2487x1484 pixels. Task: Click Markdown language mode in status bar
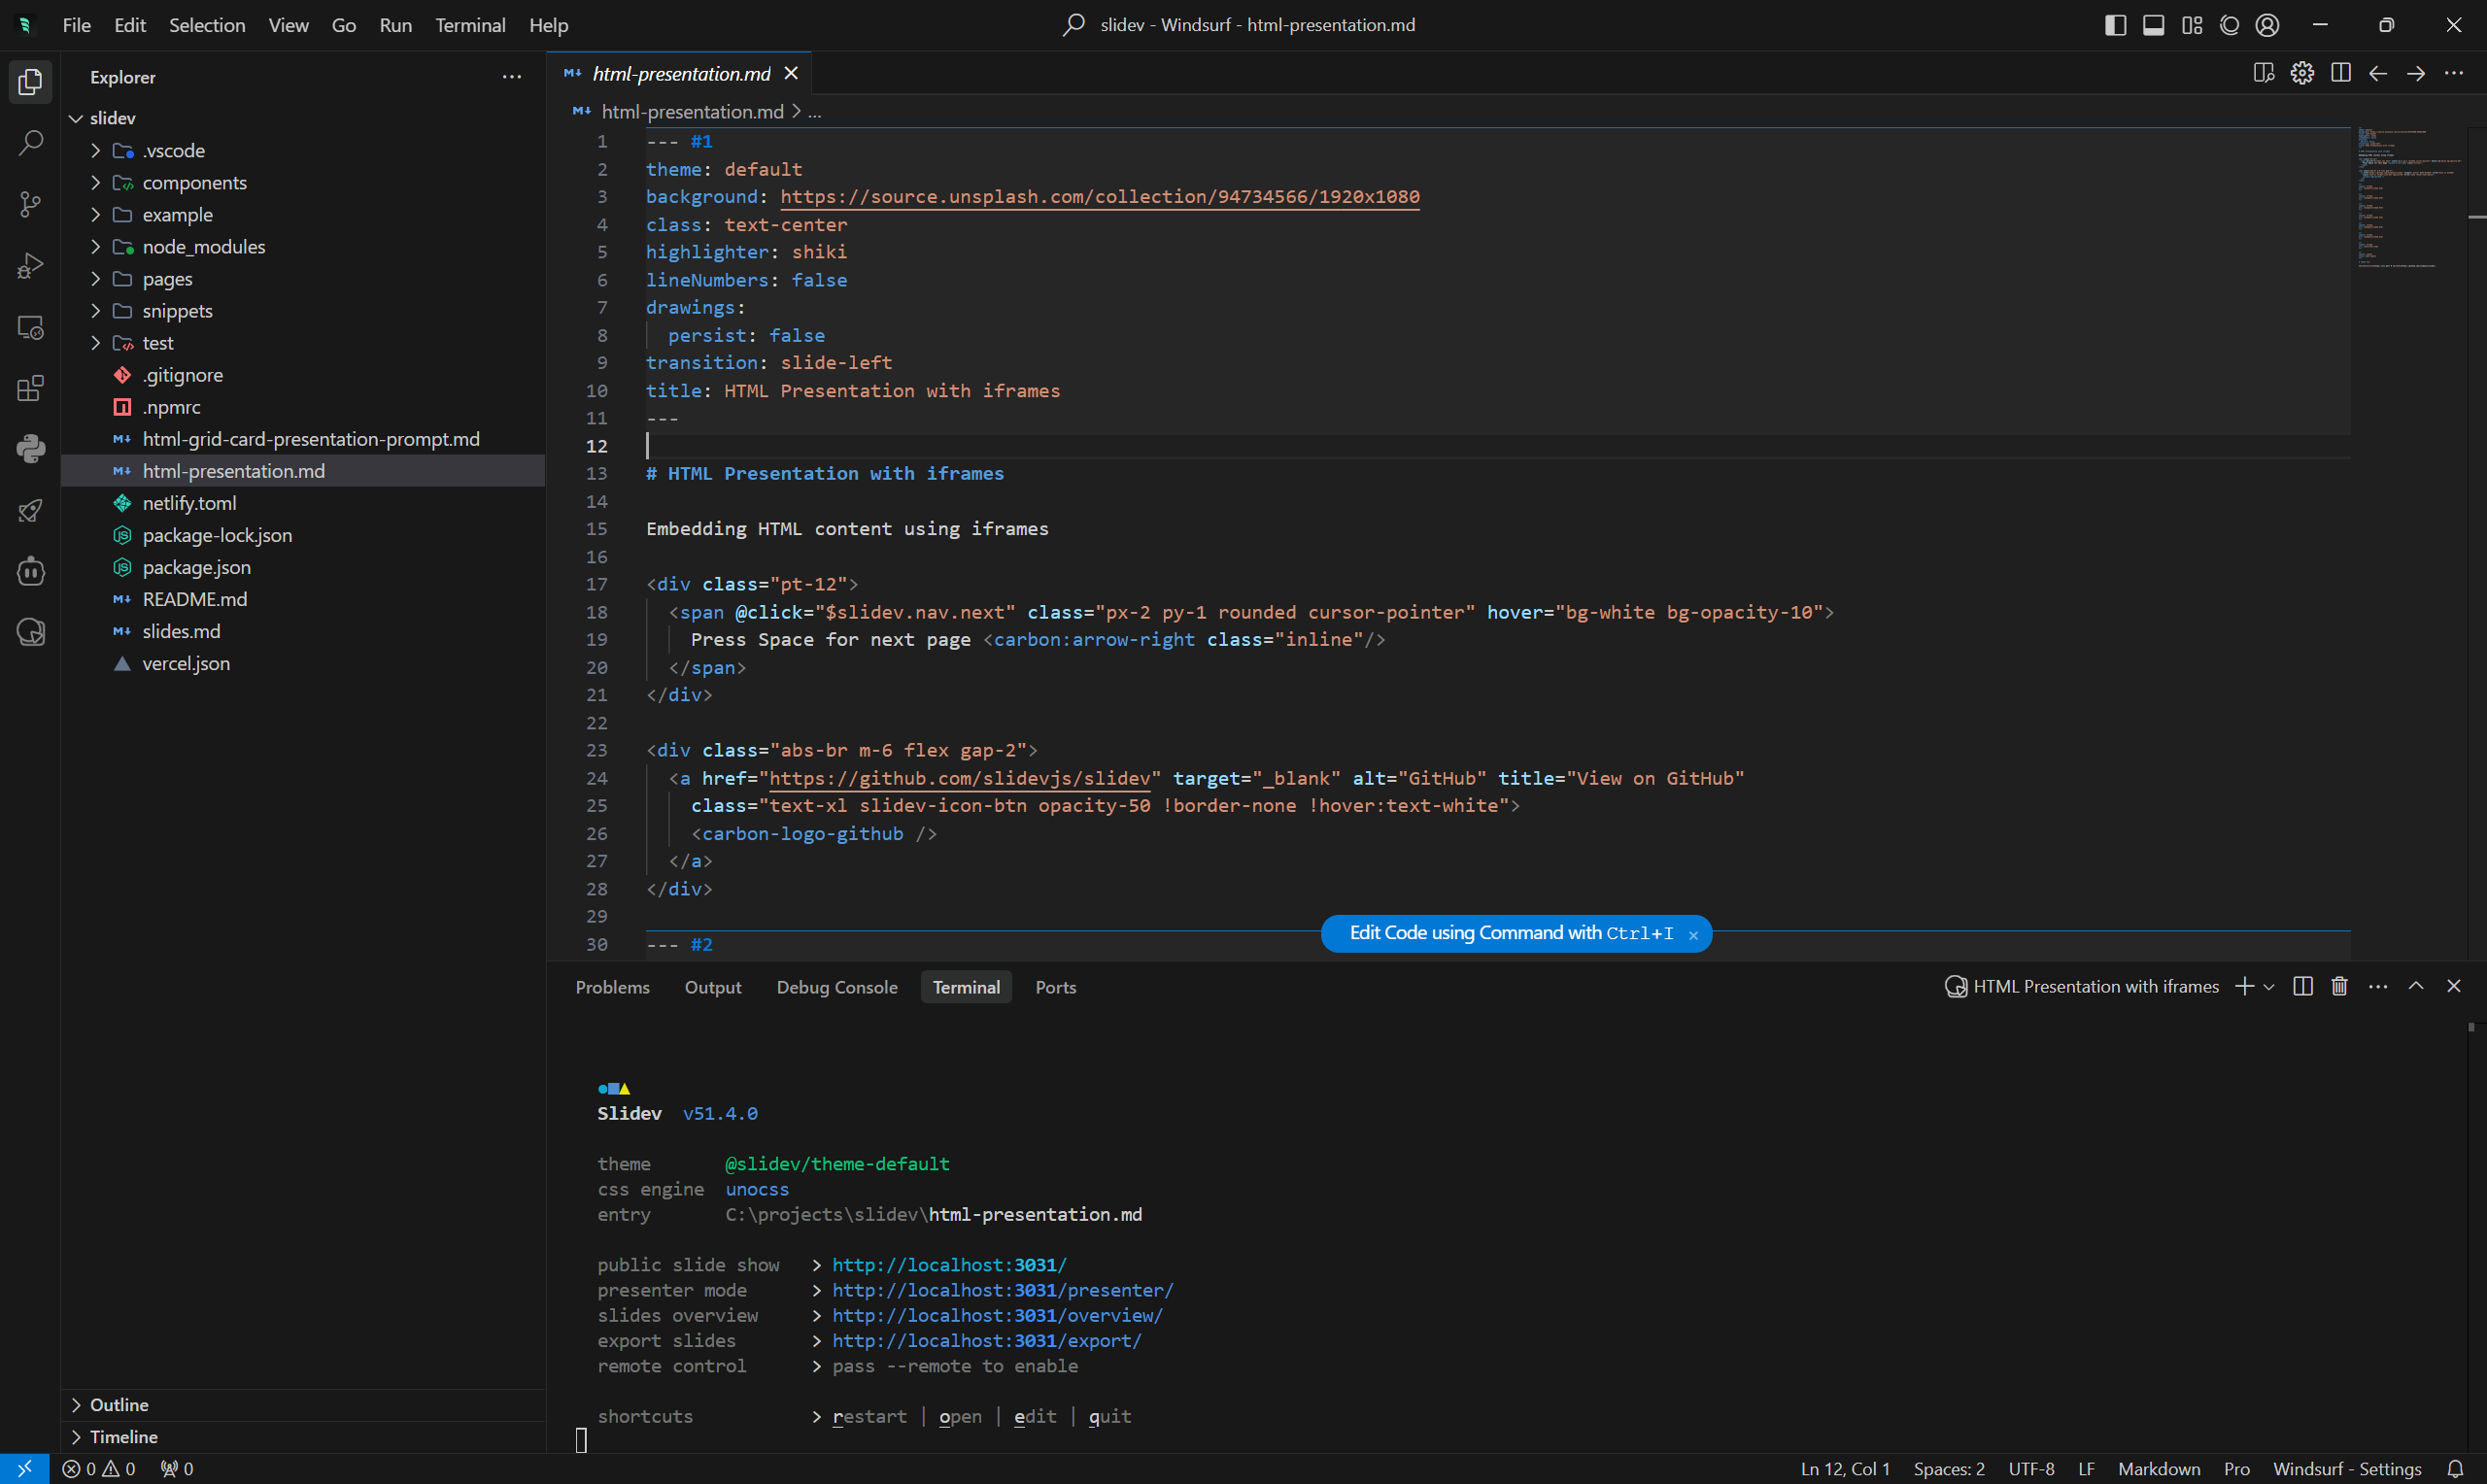point(2158,1468)
